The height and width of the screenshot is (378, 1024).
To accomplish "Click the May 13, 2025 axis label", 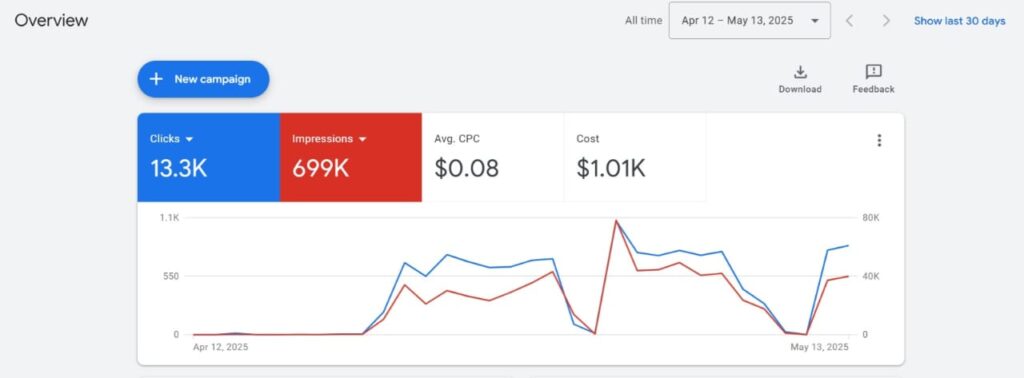I will coord(820,347).
